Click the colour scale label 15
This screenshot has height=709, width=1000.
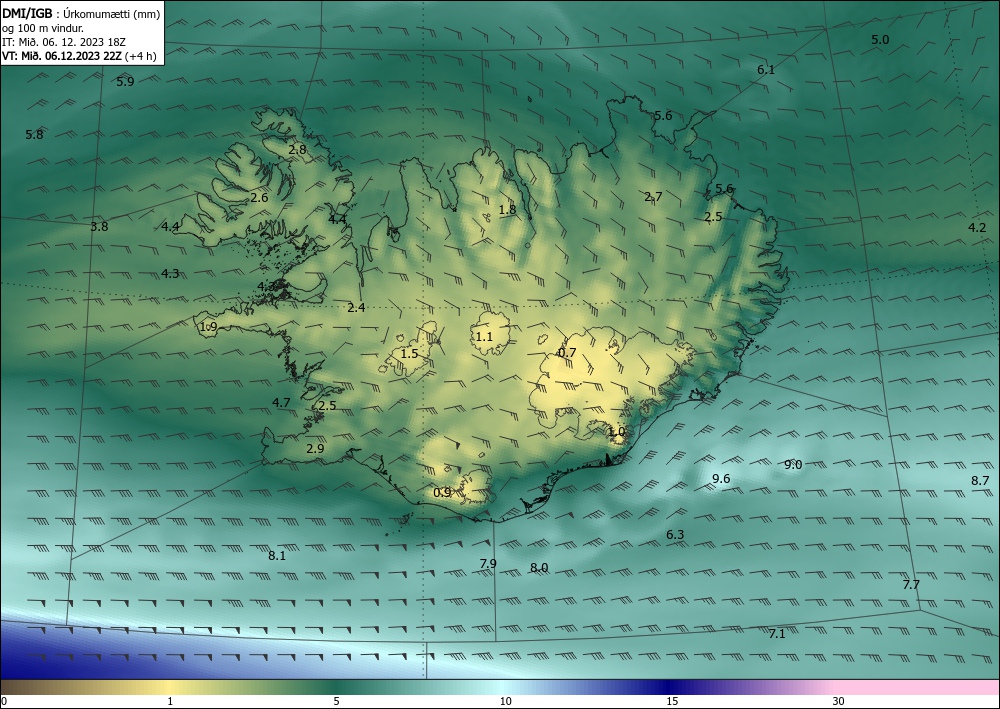[672, 702]
